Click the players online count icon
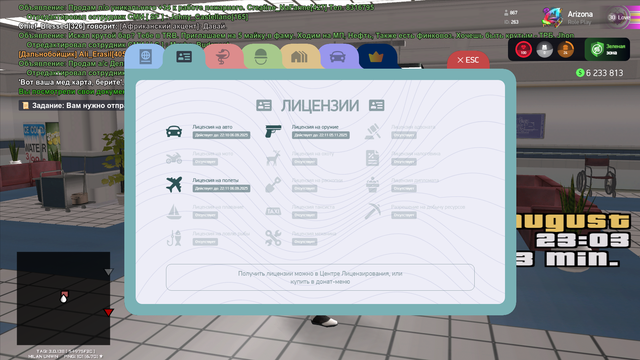This screenshot has height=360, width=640. [x=507, y=13]
